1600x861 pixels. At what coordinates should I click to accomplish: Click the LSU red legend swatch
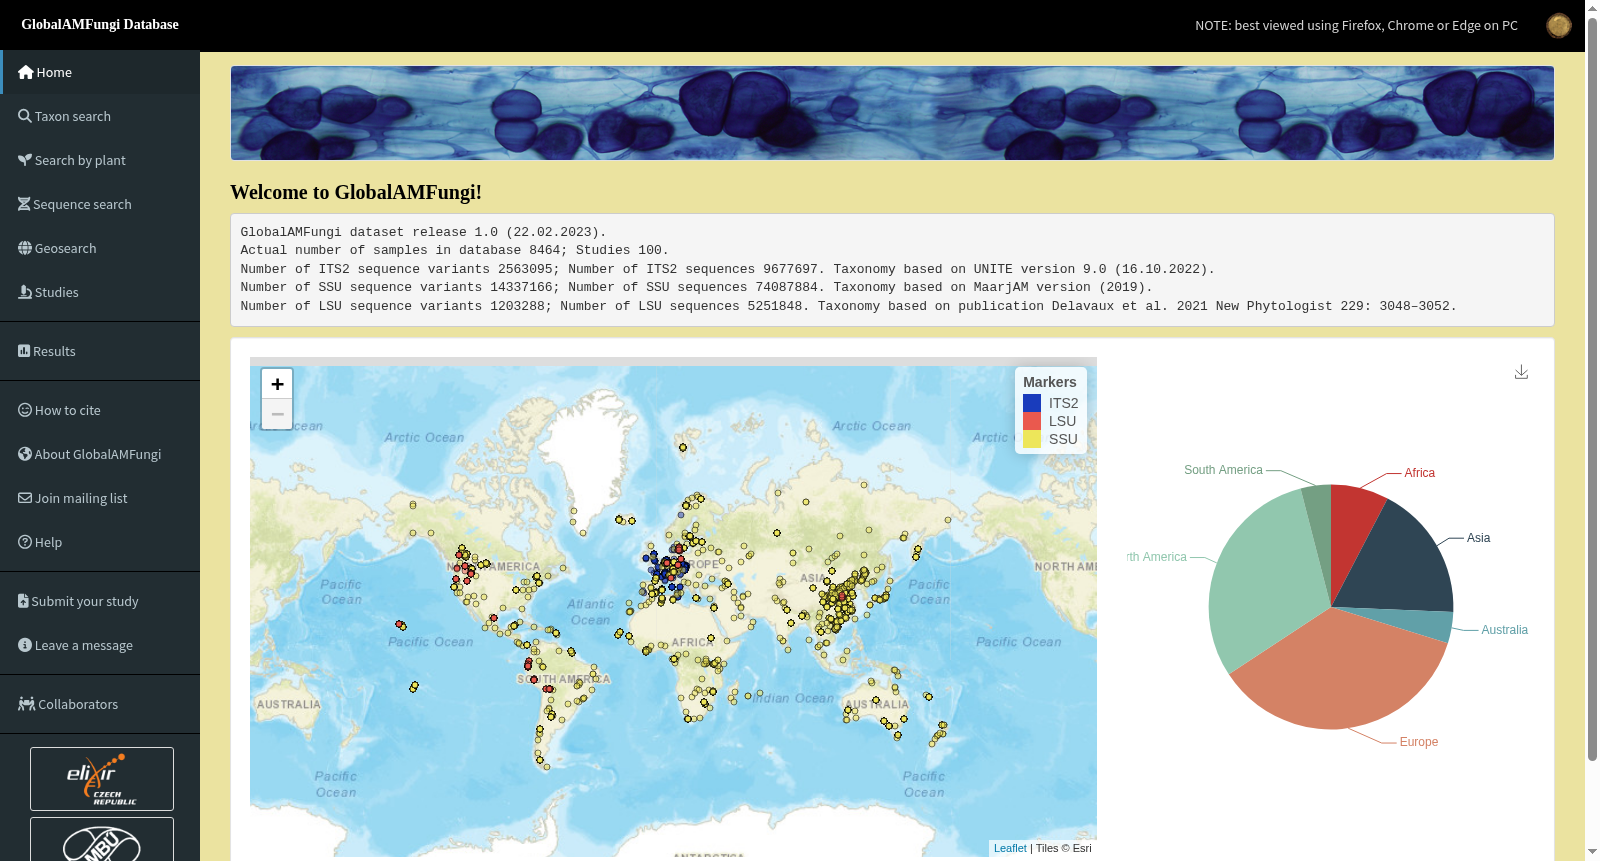click(x=1032, y=421)
